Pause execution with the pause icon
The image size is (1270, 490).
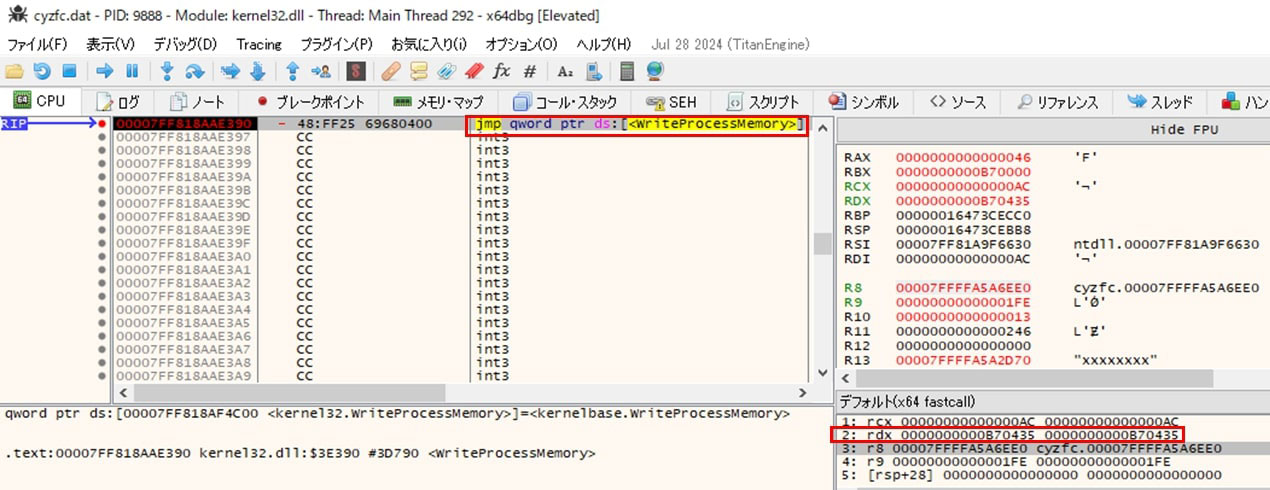(131, 71)
